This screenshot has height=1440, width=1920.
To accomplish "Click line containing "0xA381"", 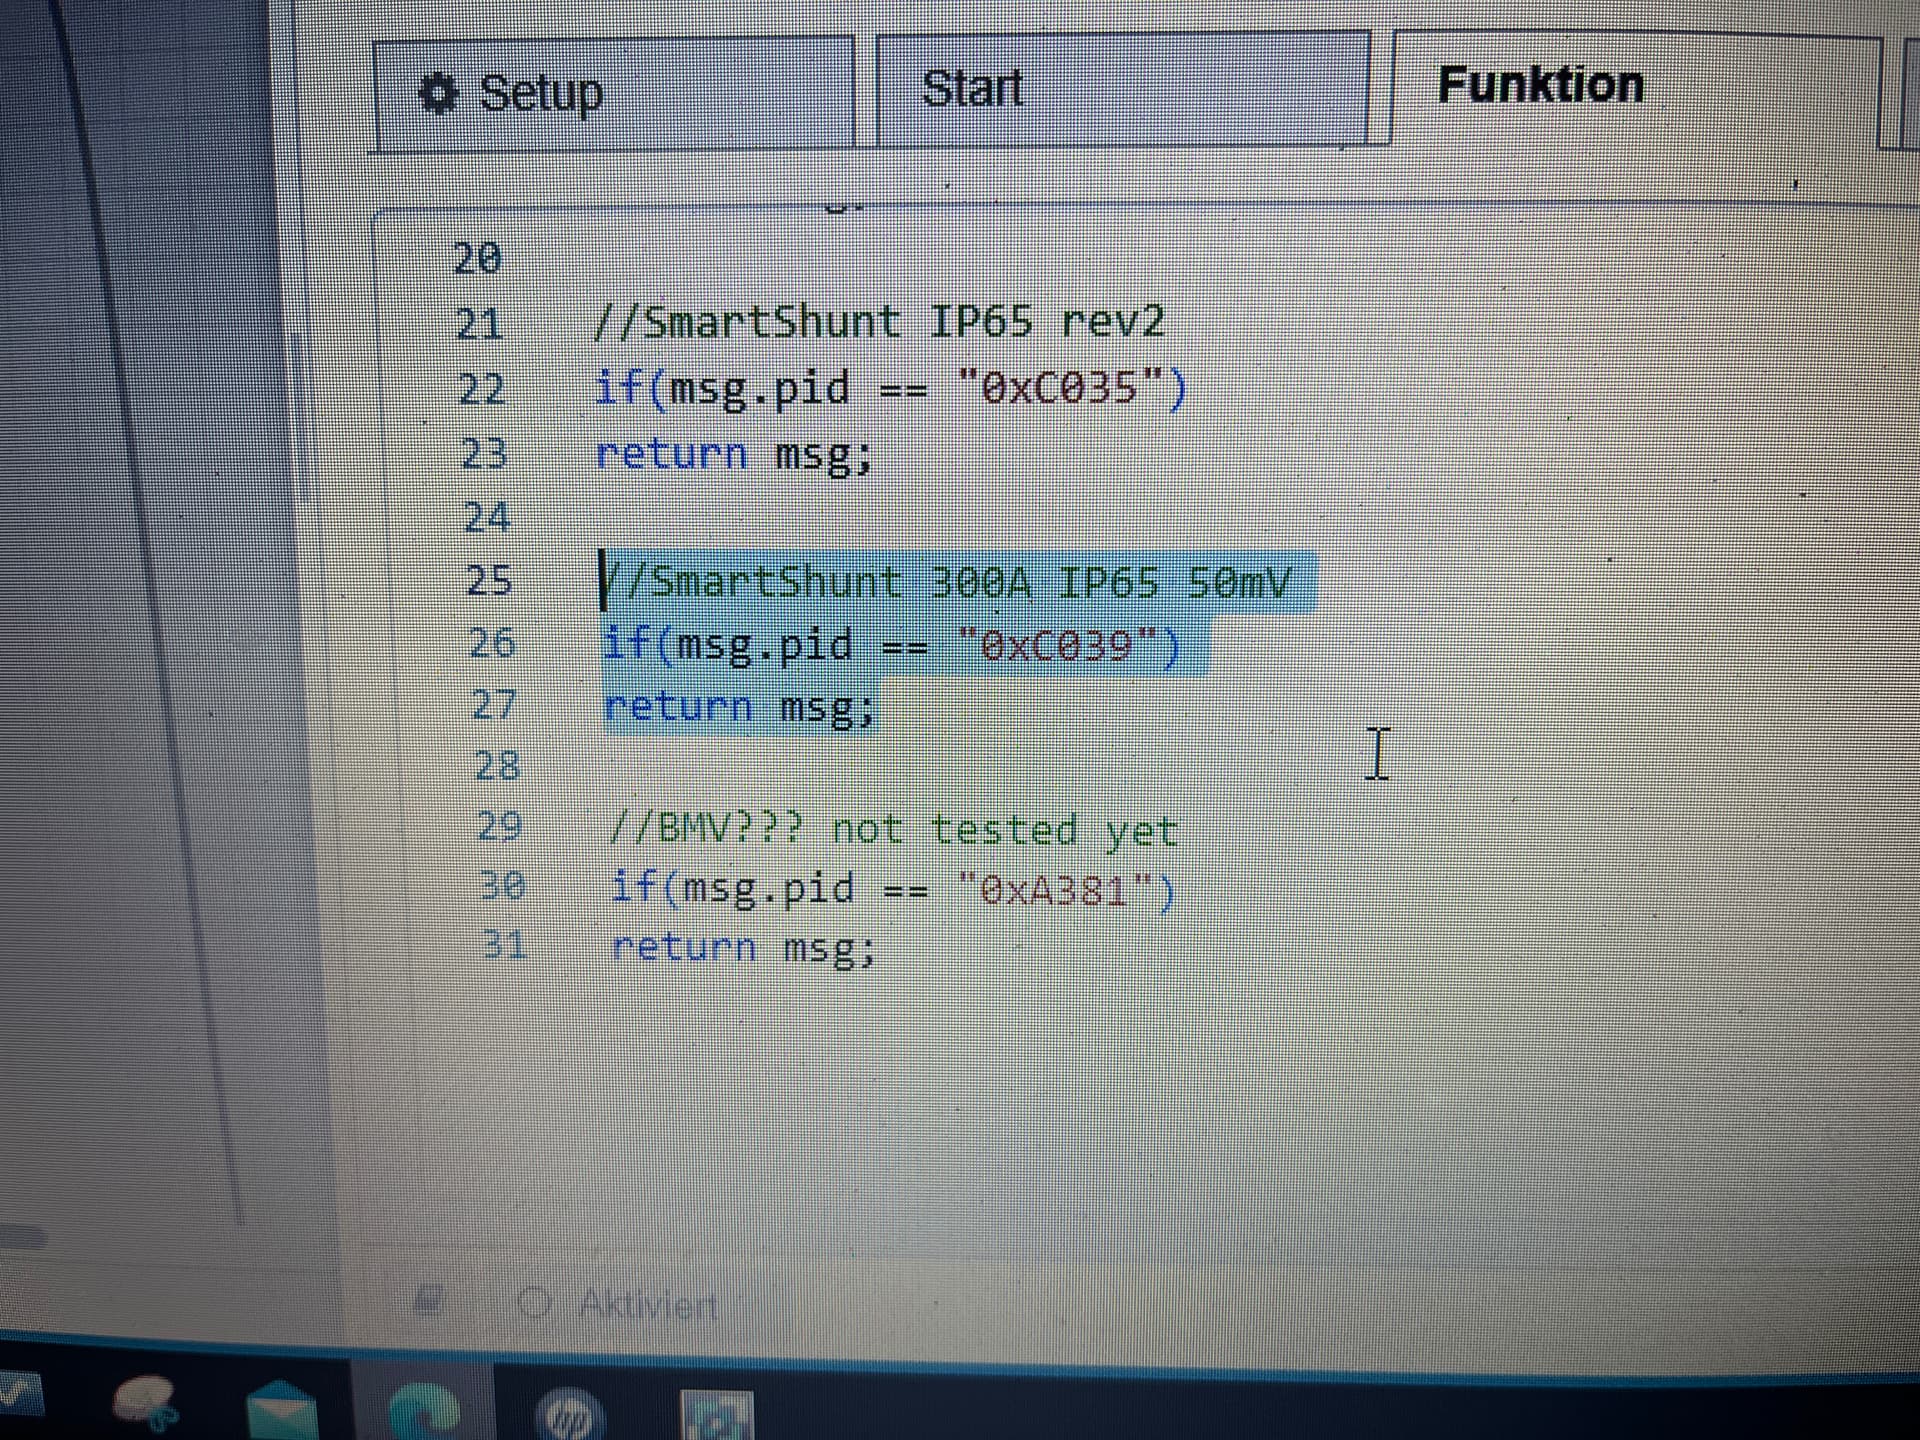I will (x=892, y=889).
